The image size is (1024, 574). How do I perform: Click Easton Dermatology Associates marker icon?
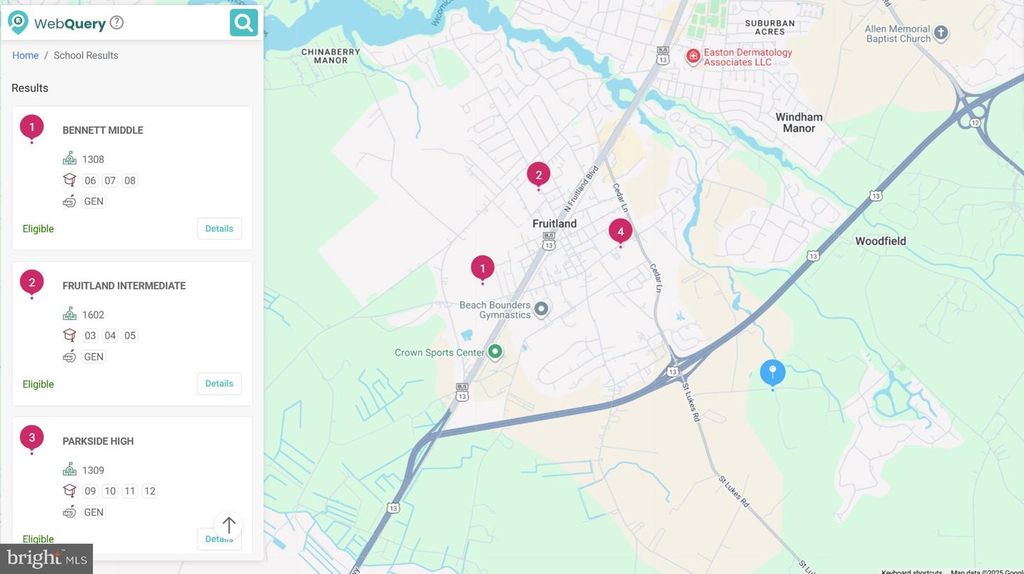click(x=692, y=57)
